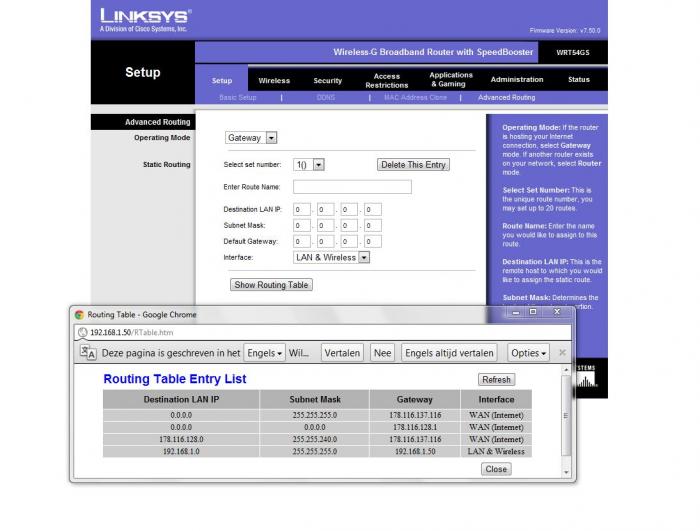The height and width of the screenshot is (531, 700).
Task: Maximize the Routing Table Chrome window
Action: [x=533, y=312]
